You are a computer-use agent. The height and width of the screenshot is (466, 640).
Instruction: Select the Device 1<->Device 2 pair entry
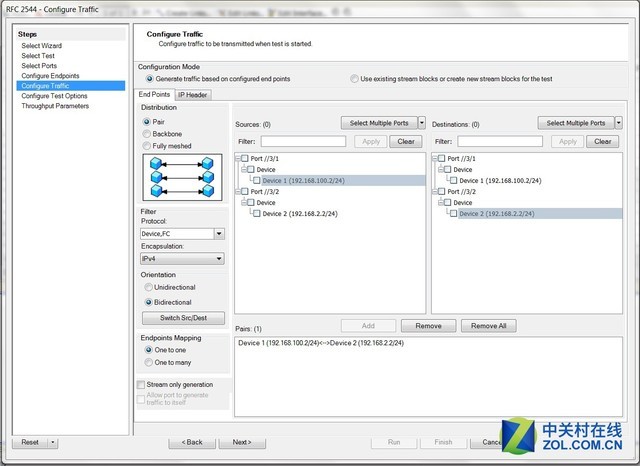pos(321,343)
